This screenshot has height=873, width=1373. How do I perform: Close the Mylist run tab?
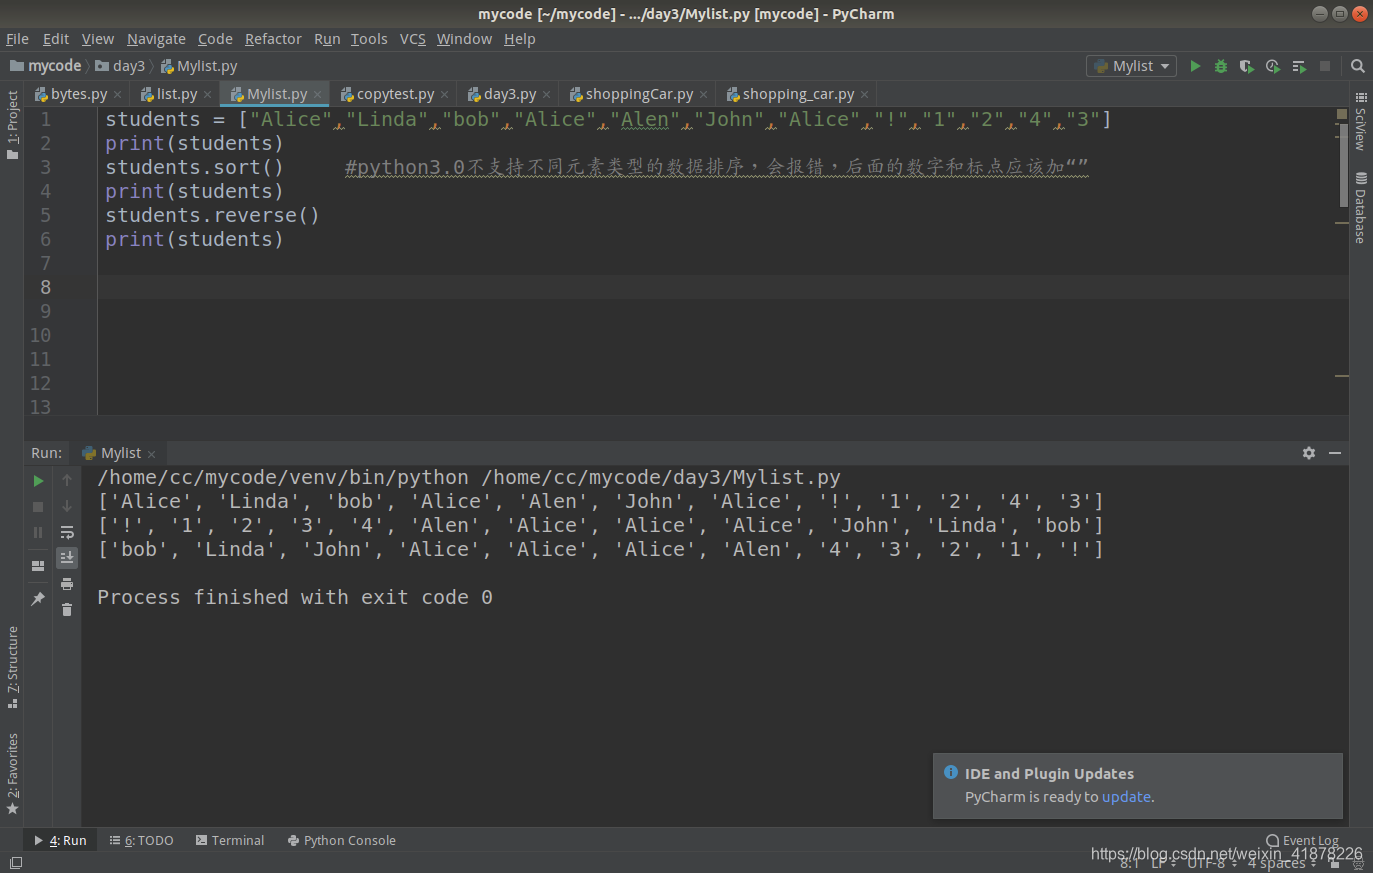151,454
